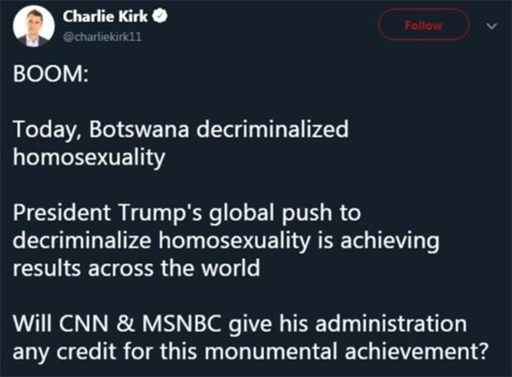Image resolution: width=512 pixels, height=377 pixels.
Task: Click the Charlie Kirk display name
Action: [x=105, y=16]
